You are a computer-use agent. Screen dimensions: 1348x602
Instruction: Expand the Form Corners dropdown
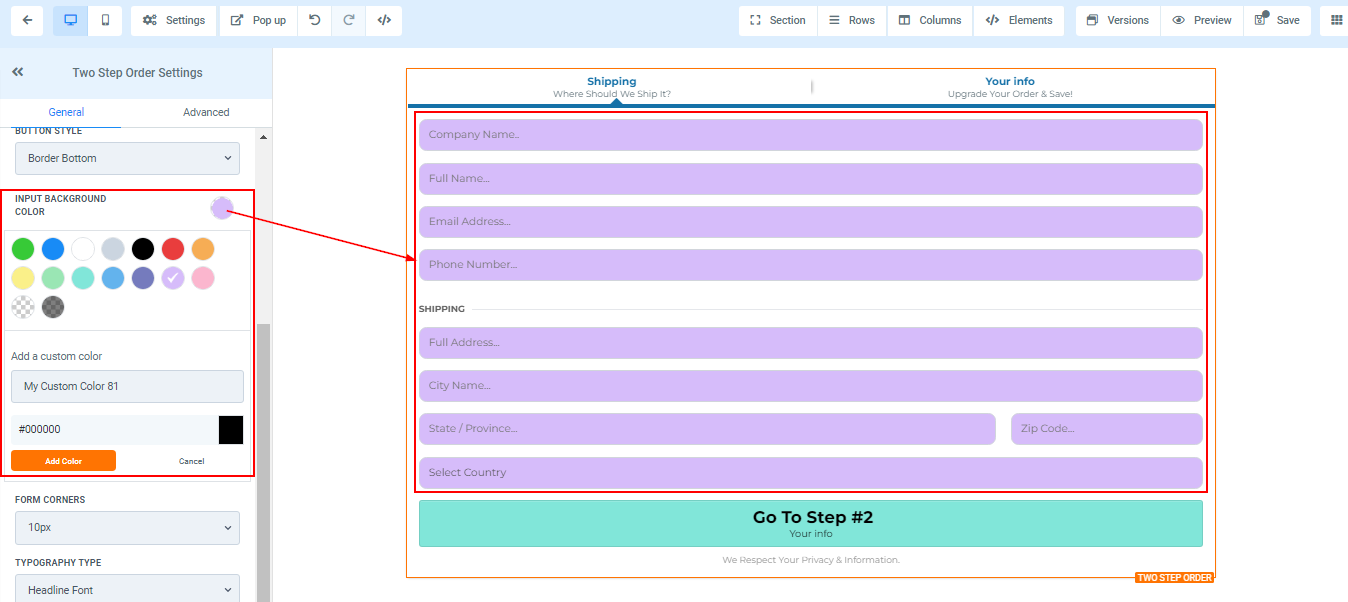coord(127,527)
